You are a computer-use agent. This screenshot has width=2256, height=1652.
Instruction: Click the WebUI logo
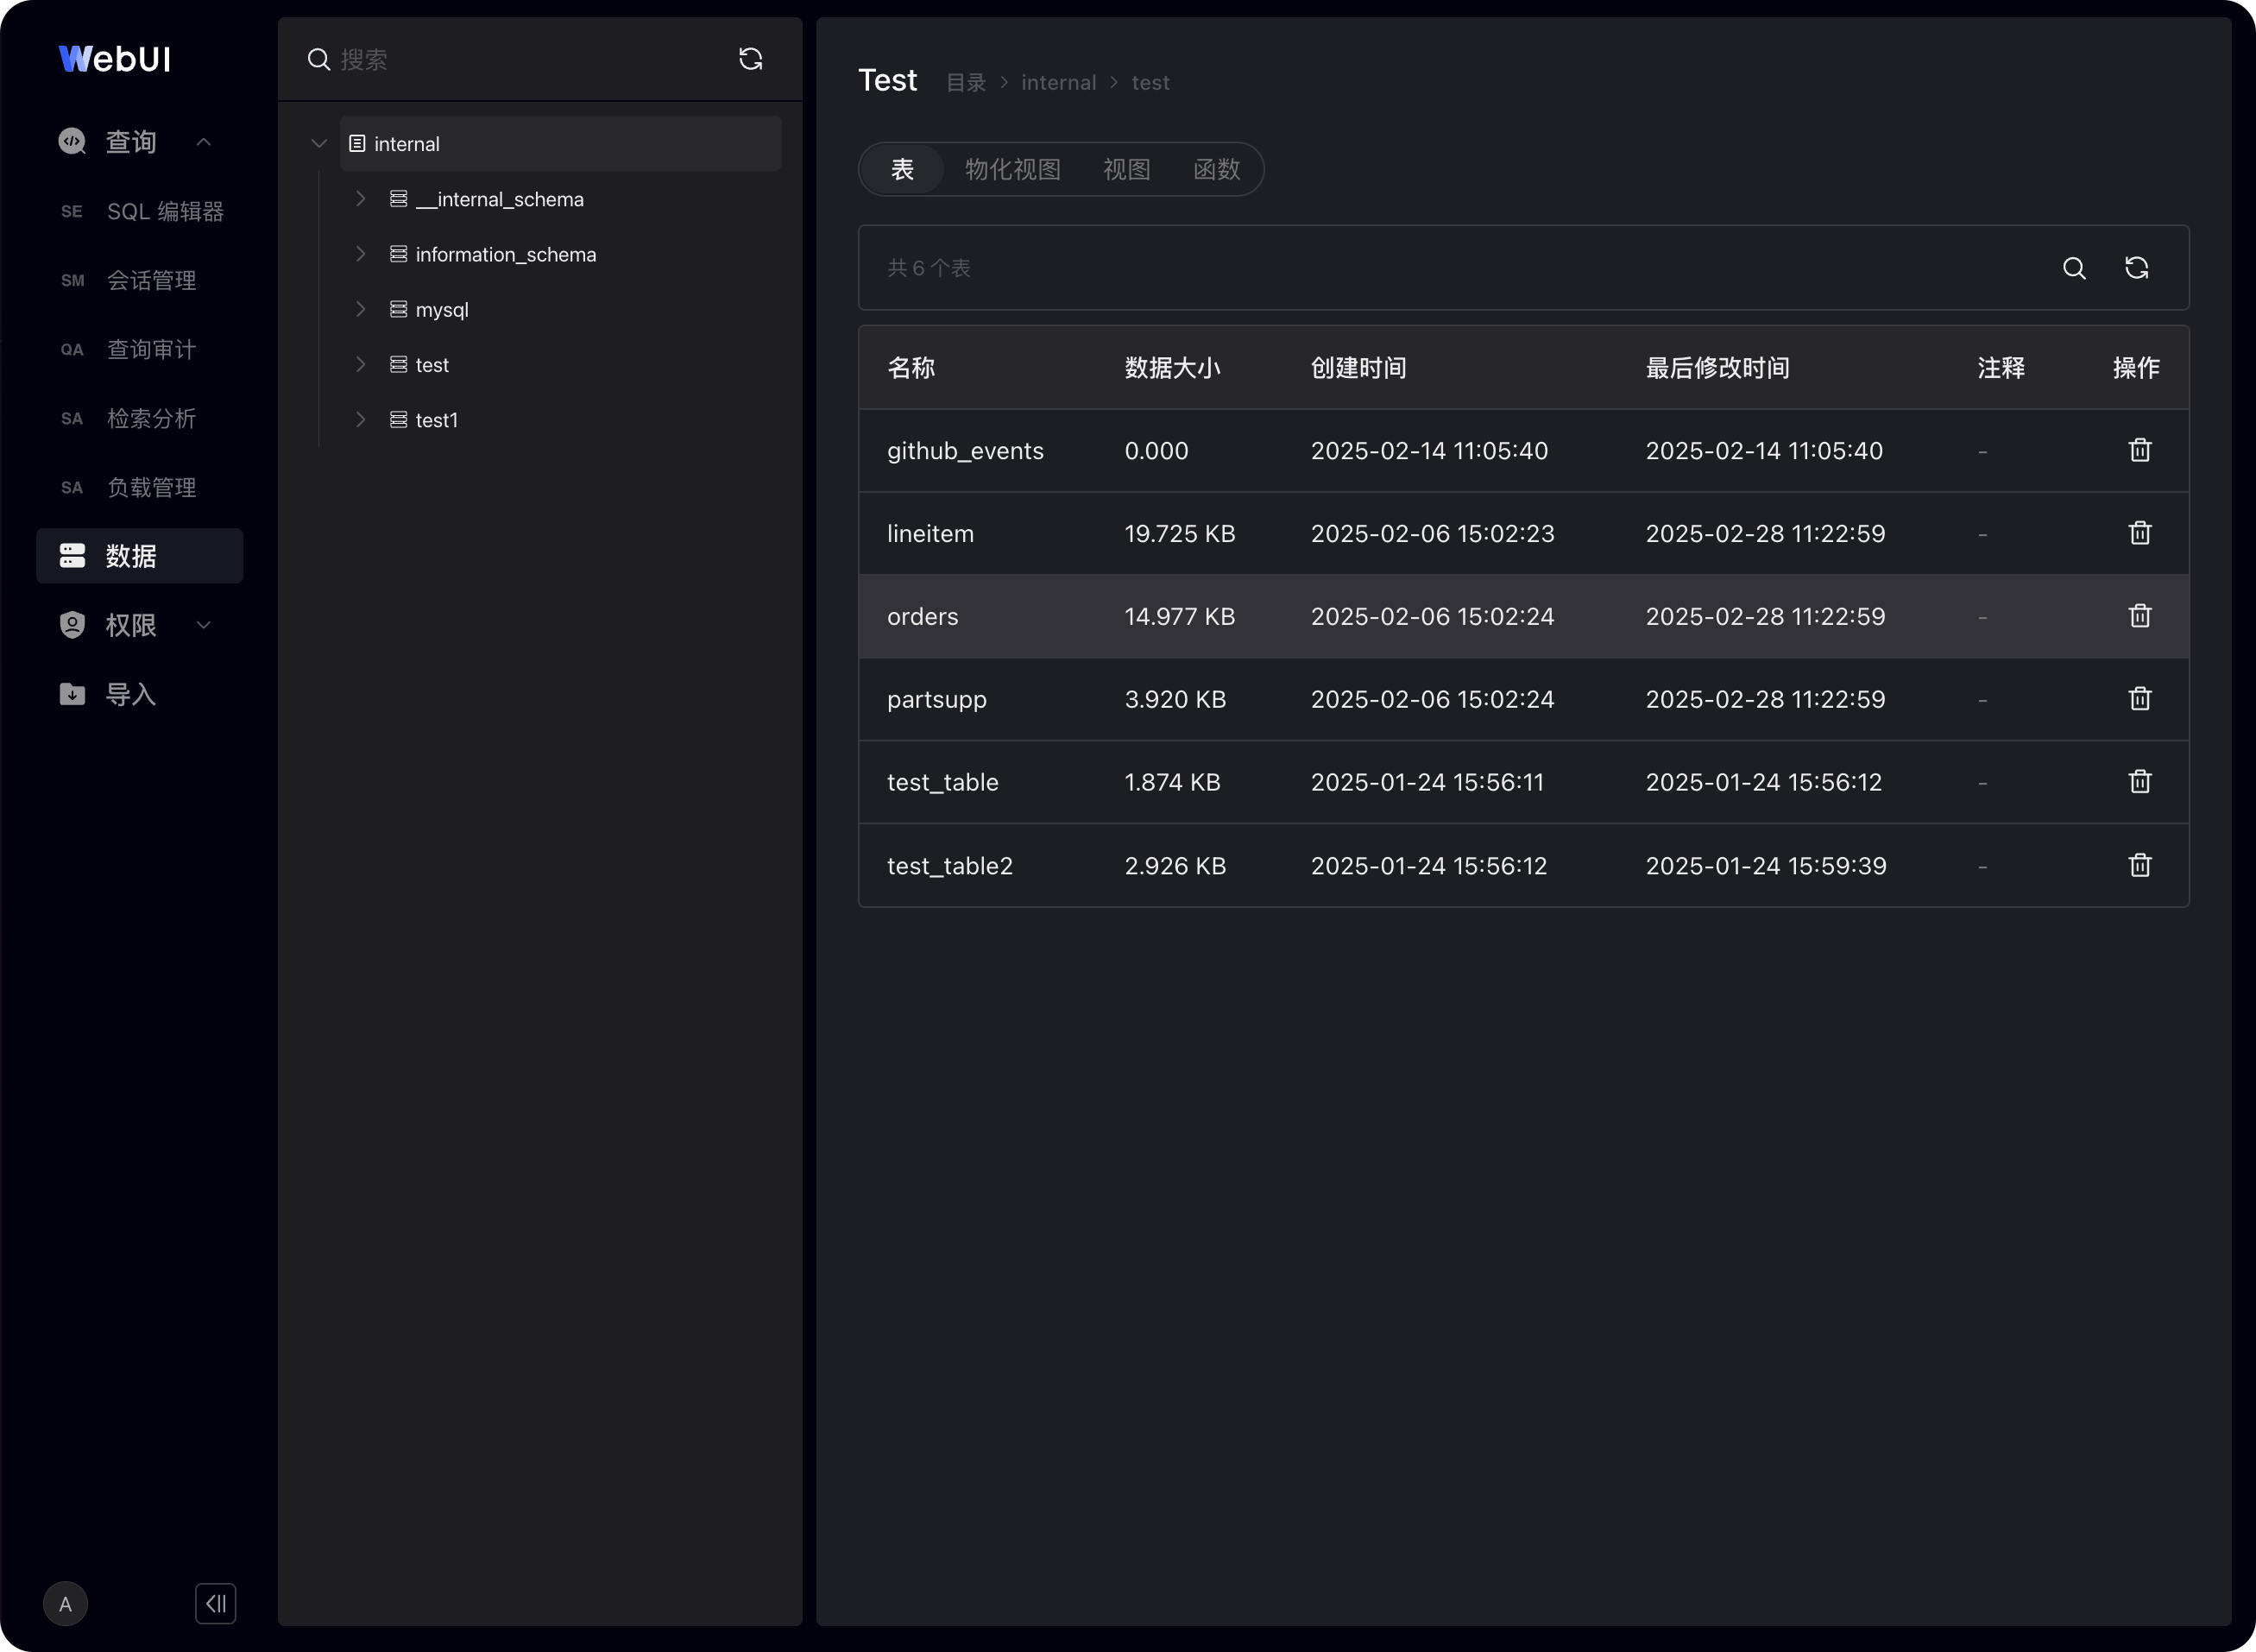[x=115, y=59]
